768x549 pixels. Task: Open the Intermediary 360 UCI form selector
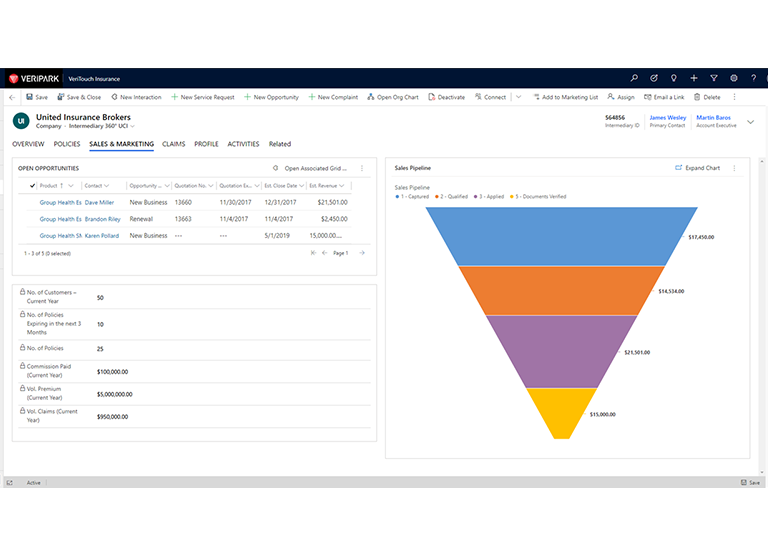click(x=101, y=126)
